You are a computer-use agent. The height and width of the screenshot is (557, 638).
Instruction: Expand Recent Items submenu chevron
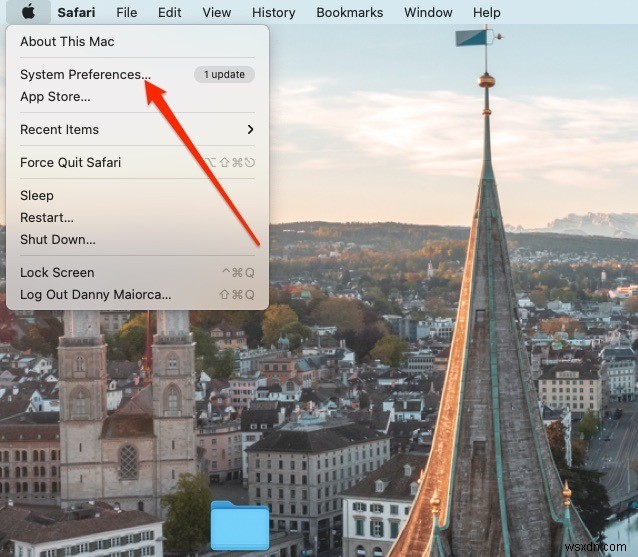click(x=250, y=129)
